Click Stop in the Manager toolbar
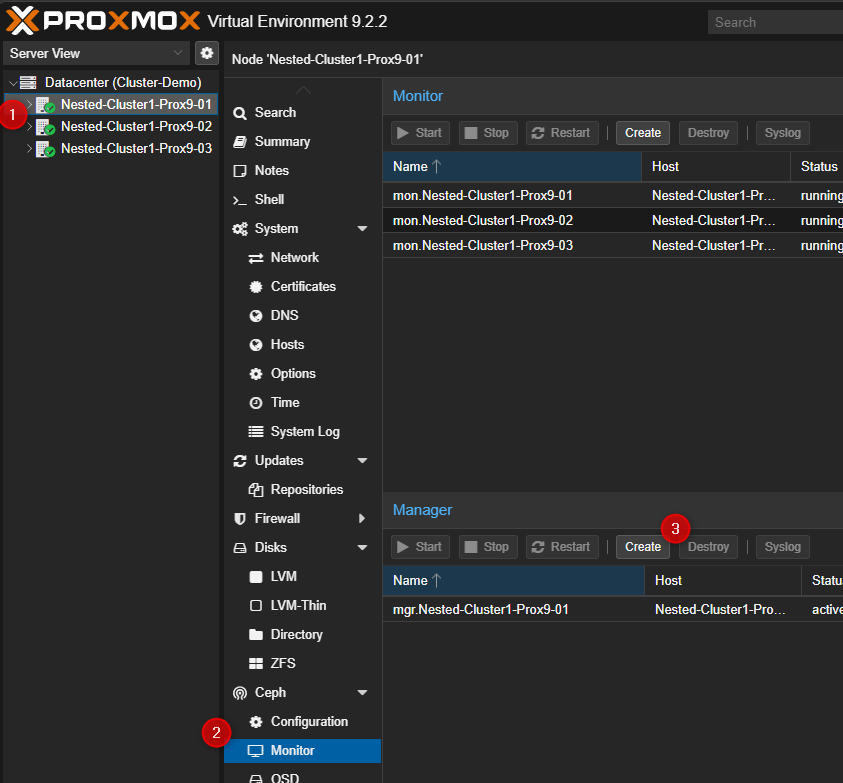843x783 pixels. point(488,547)
